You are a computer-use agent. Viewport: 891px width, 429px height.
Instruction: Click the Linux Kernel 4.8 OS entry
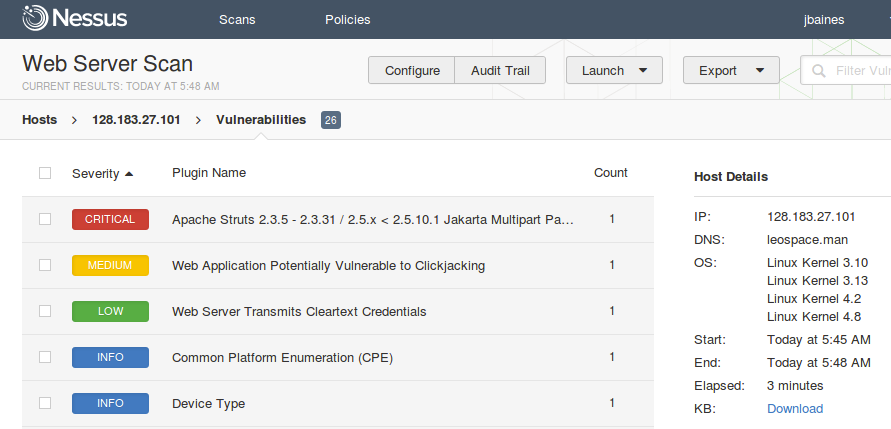814,316
